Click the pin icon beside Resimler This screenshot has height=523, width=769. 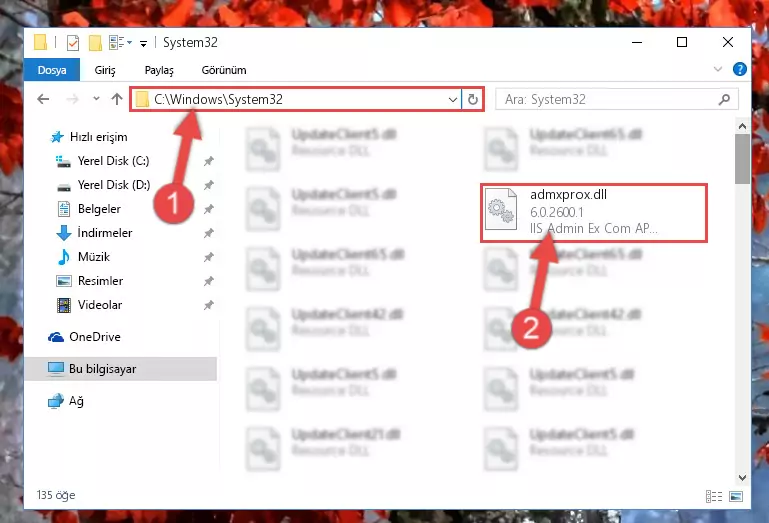pos(209,281)
